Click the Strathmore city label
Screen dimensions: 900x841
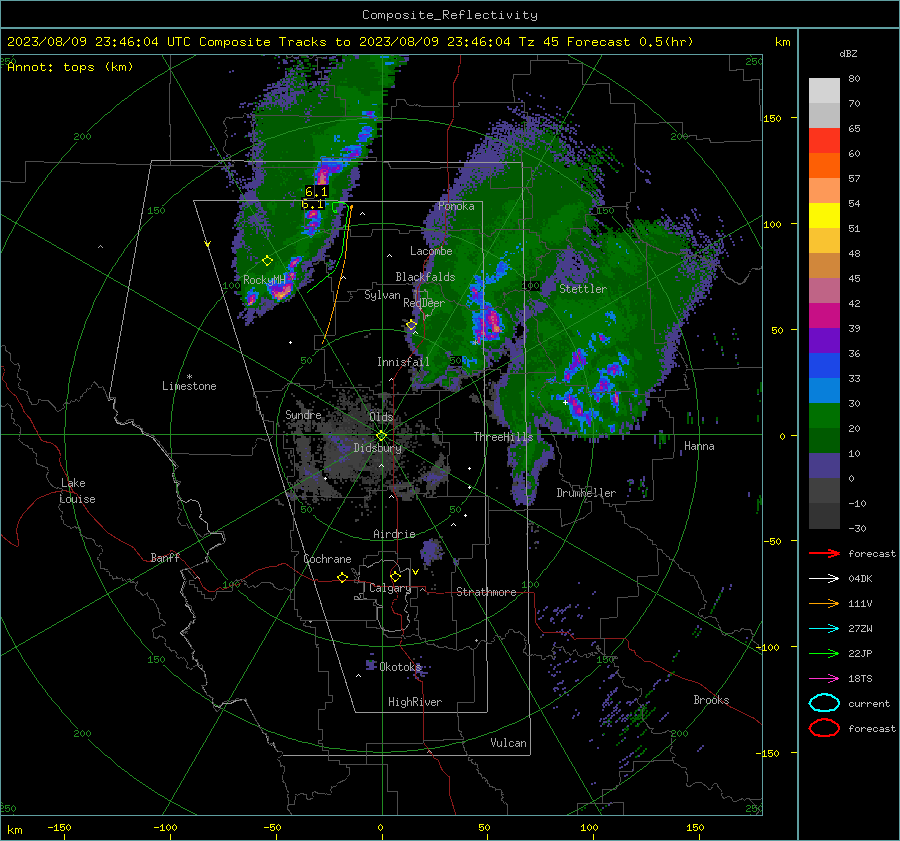486,592
